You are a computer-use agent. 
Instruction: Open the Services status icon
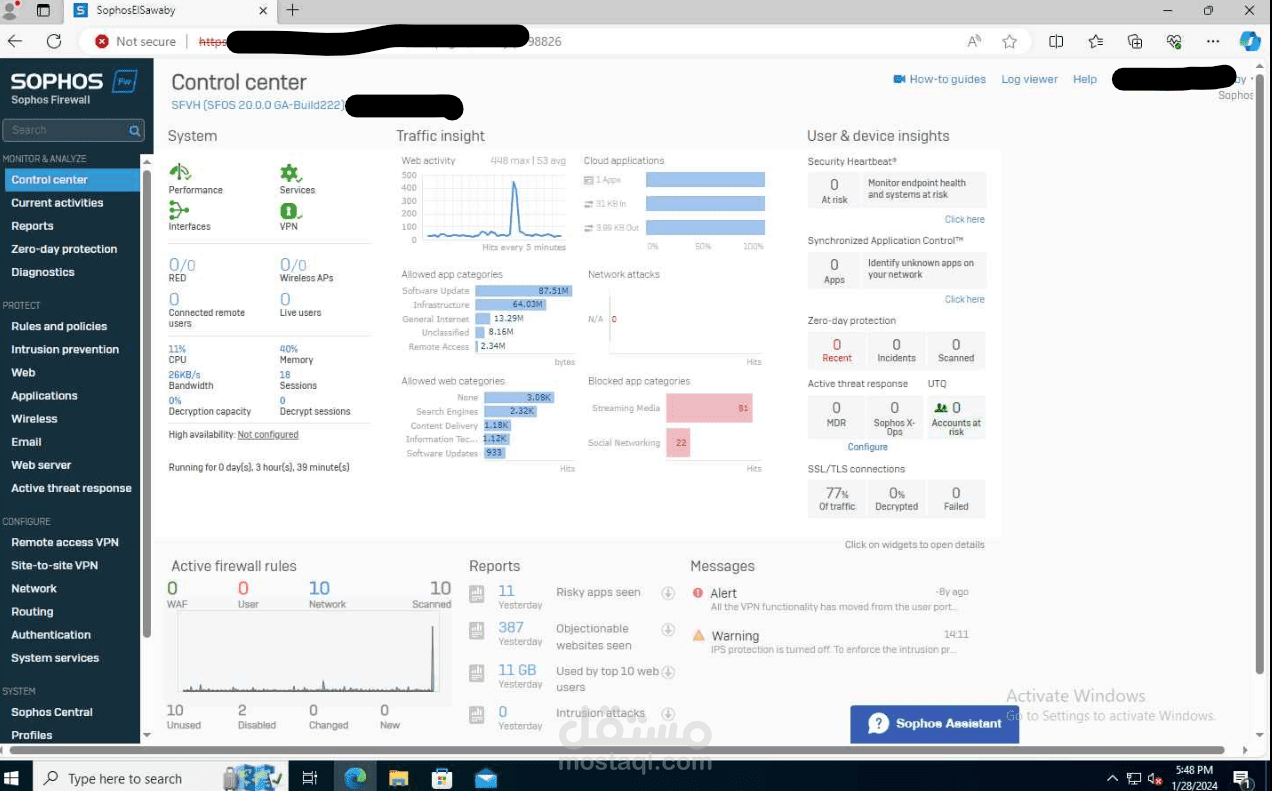tap(290, 172)
